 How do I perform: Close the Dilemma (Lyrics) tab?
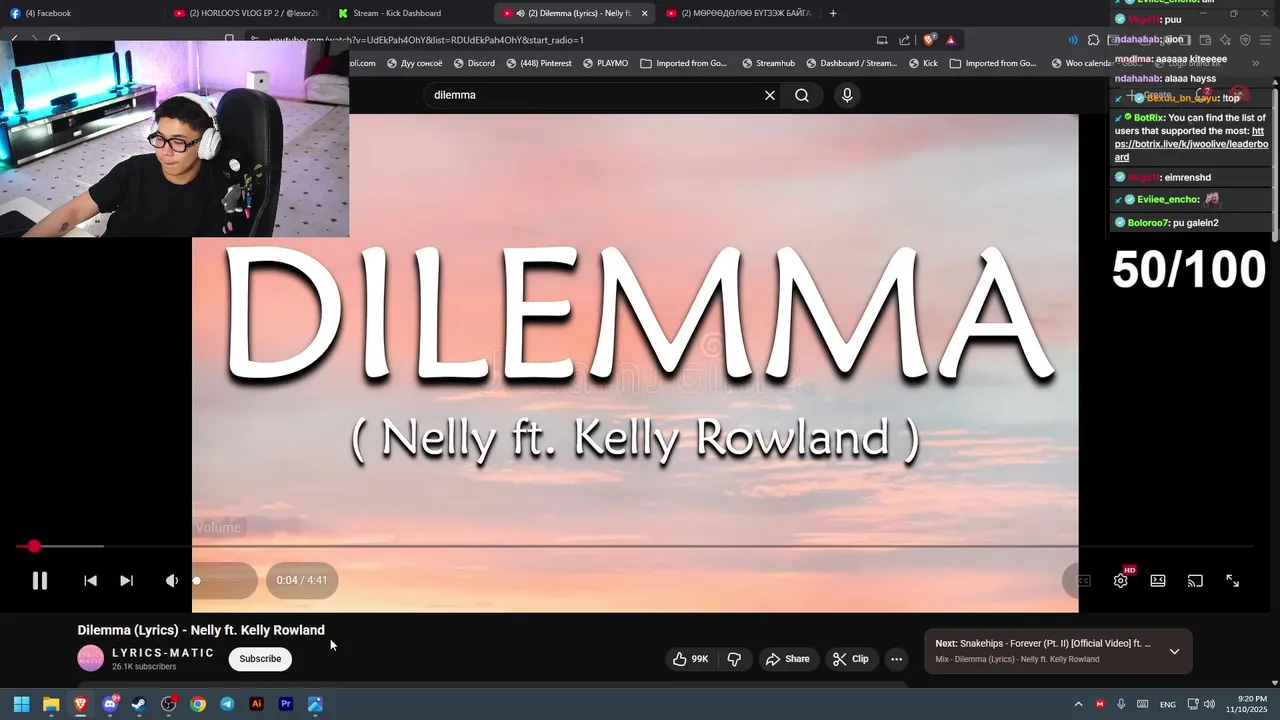click(644, 13)
